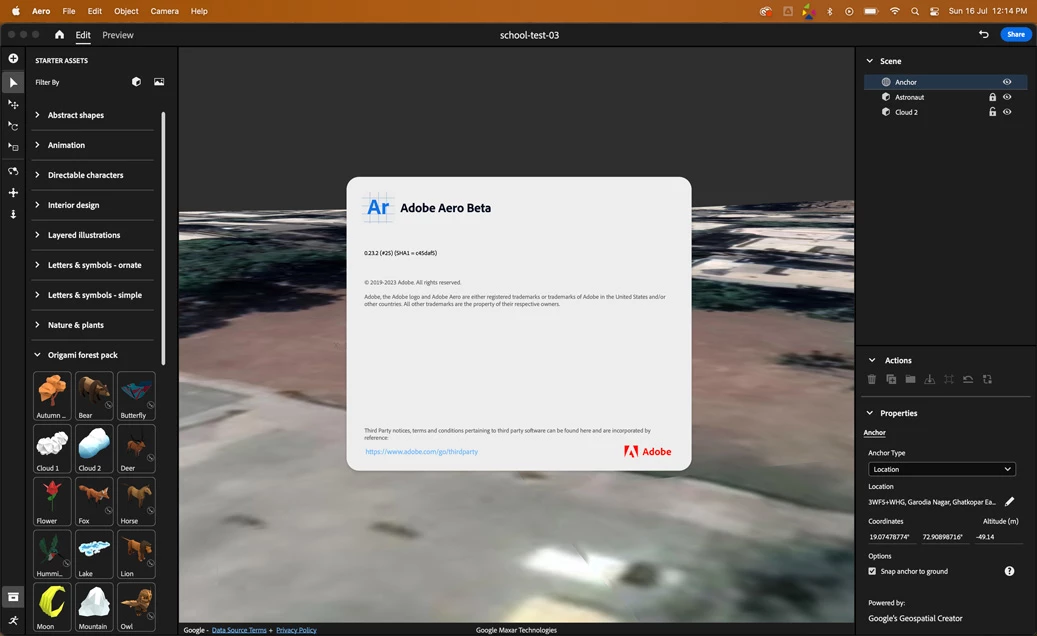This screenshot has width=1037, height=636.
Task: Open the Help menu
Action: tap(199, 11)
